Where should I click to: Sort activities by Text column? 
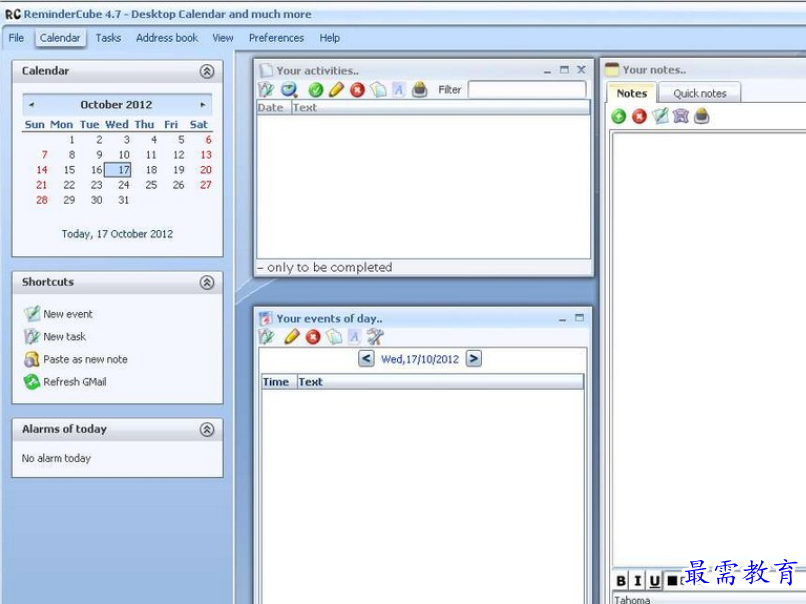[441, 107]
